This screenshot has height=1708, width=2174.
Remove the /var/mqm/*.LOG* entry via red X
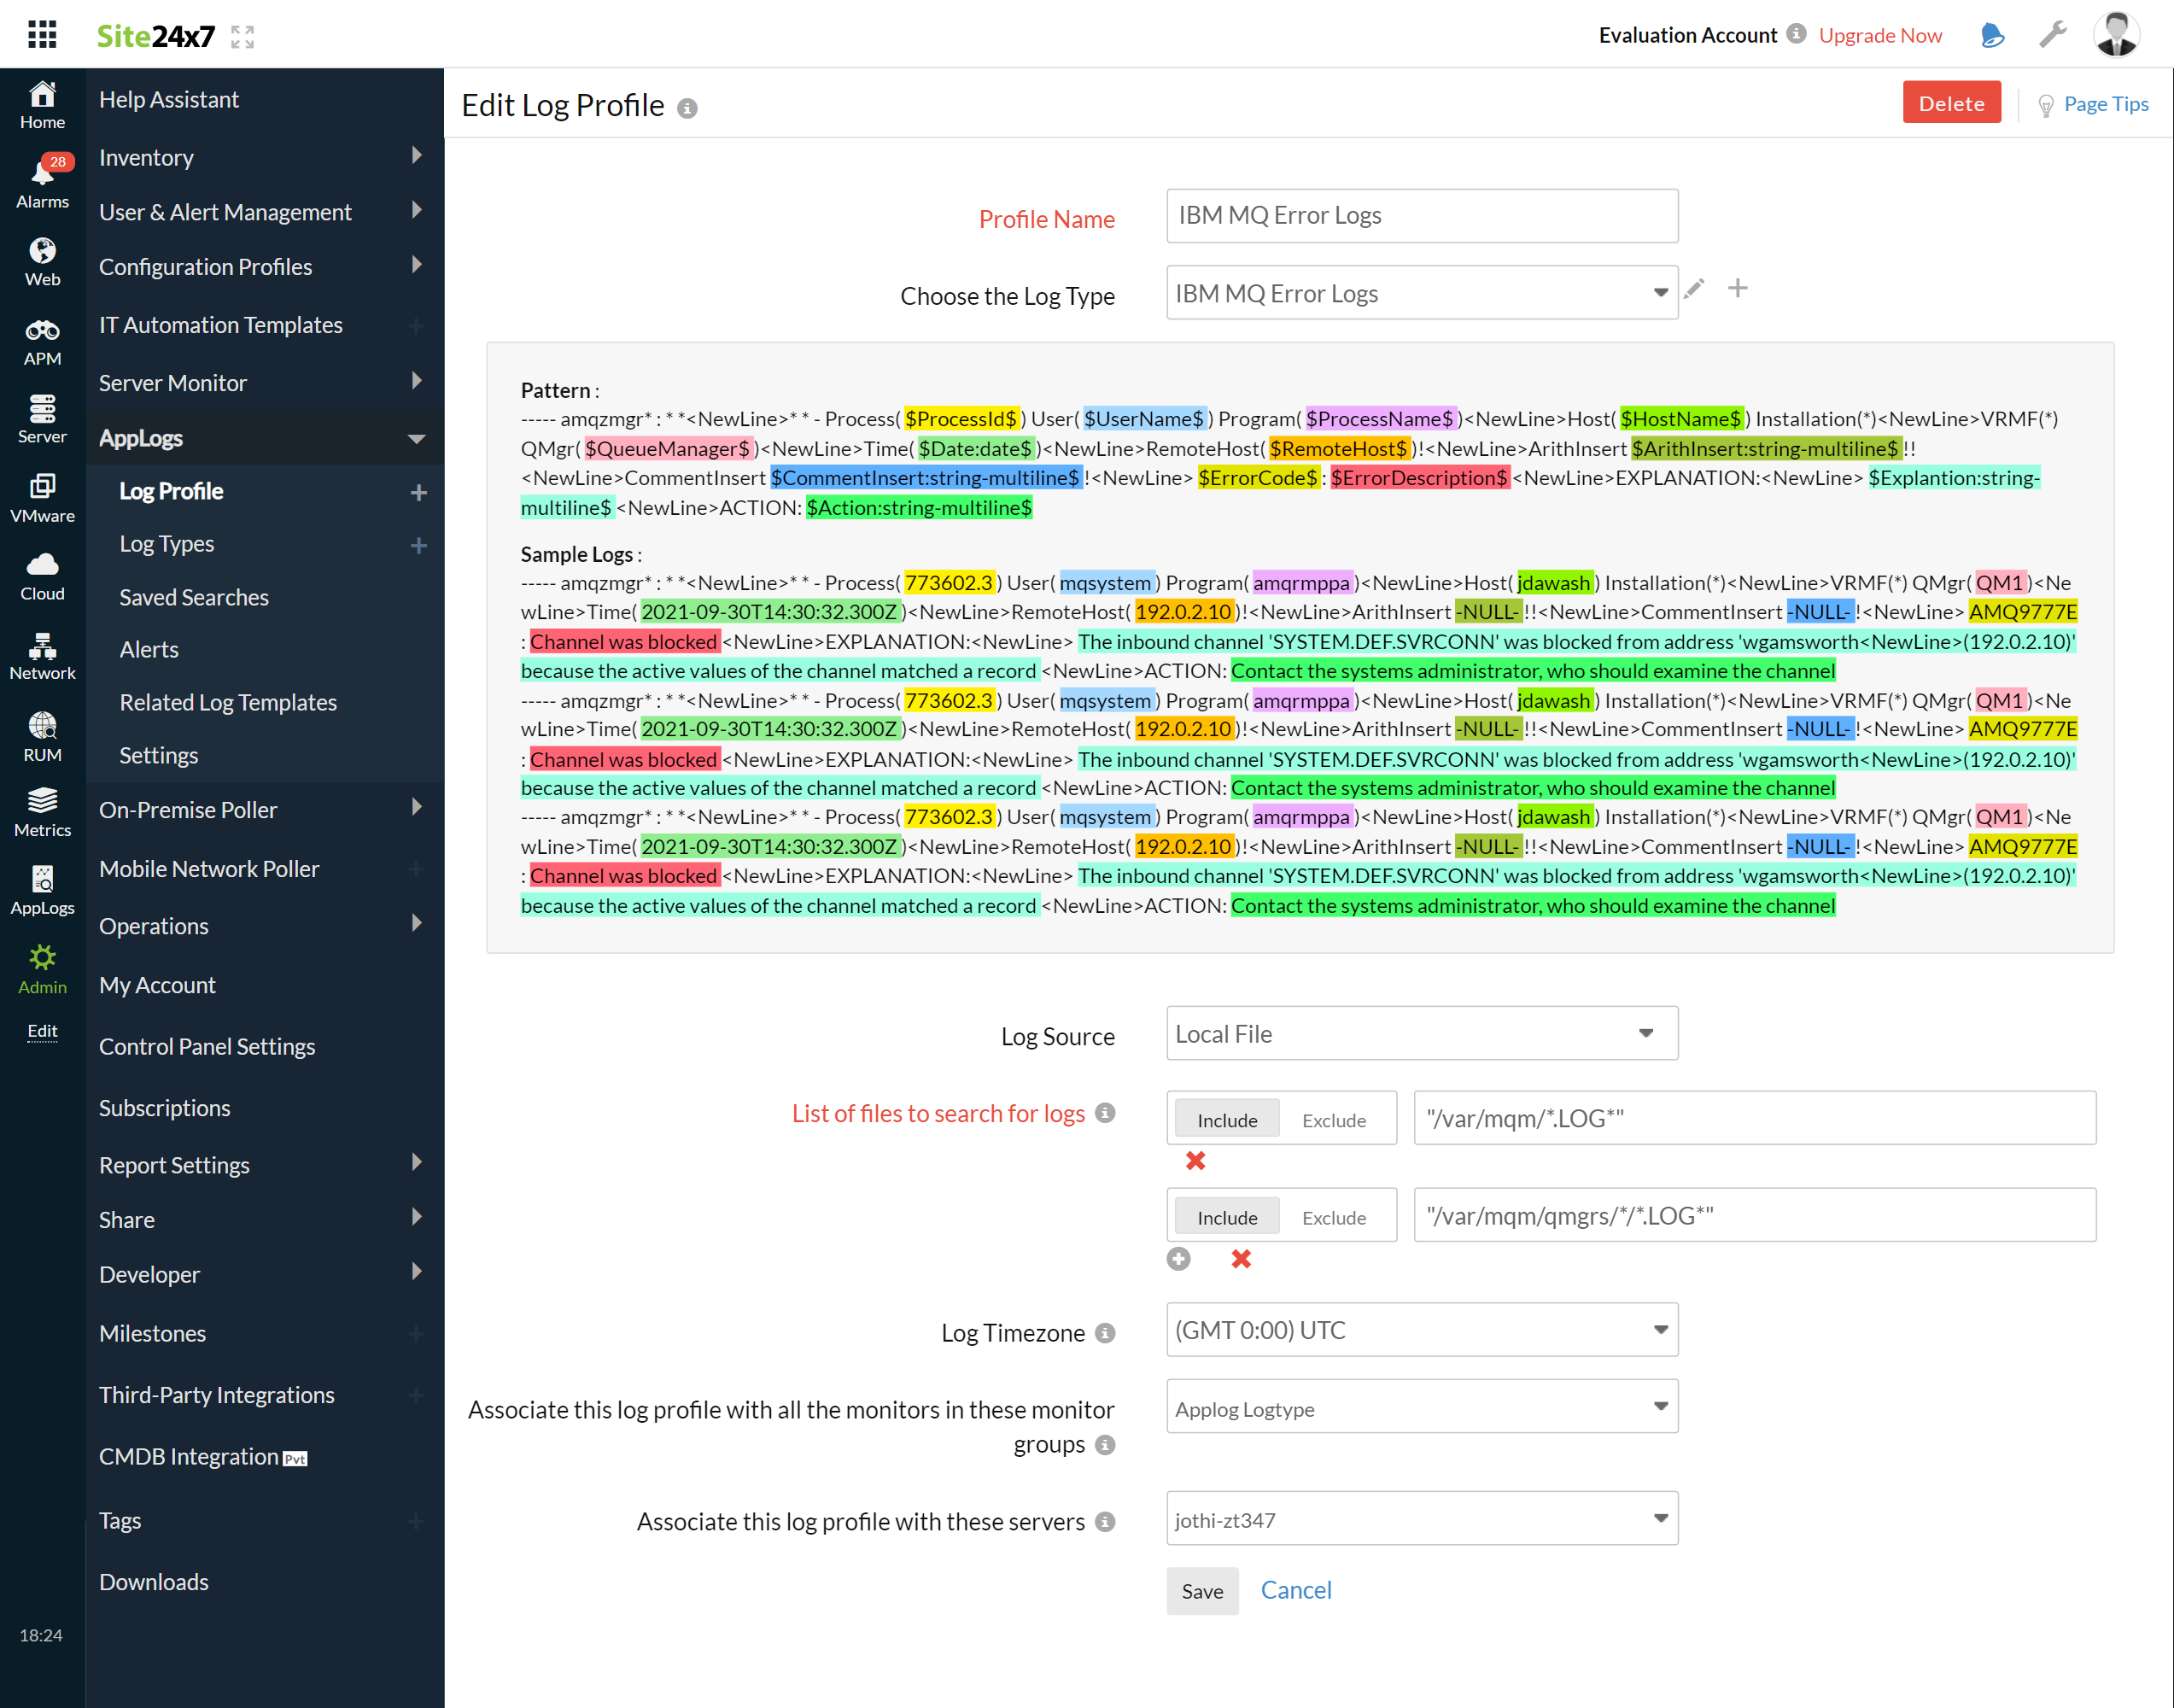coord(1195,1161)
